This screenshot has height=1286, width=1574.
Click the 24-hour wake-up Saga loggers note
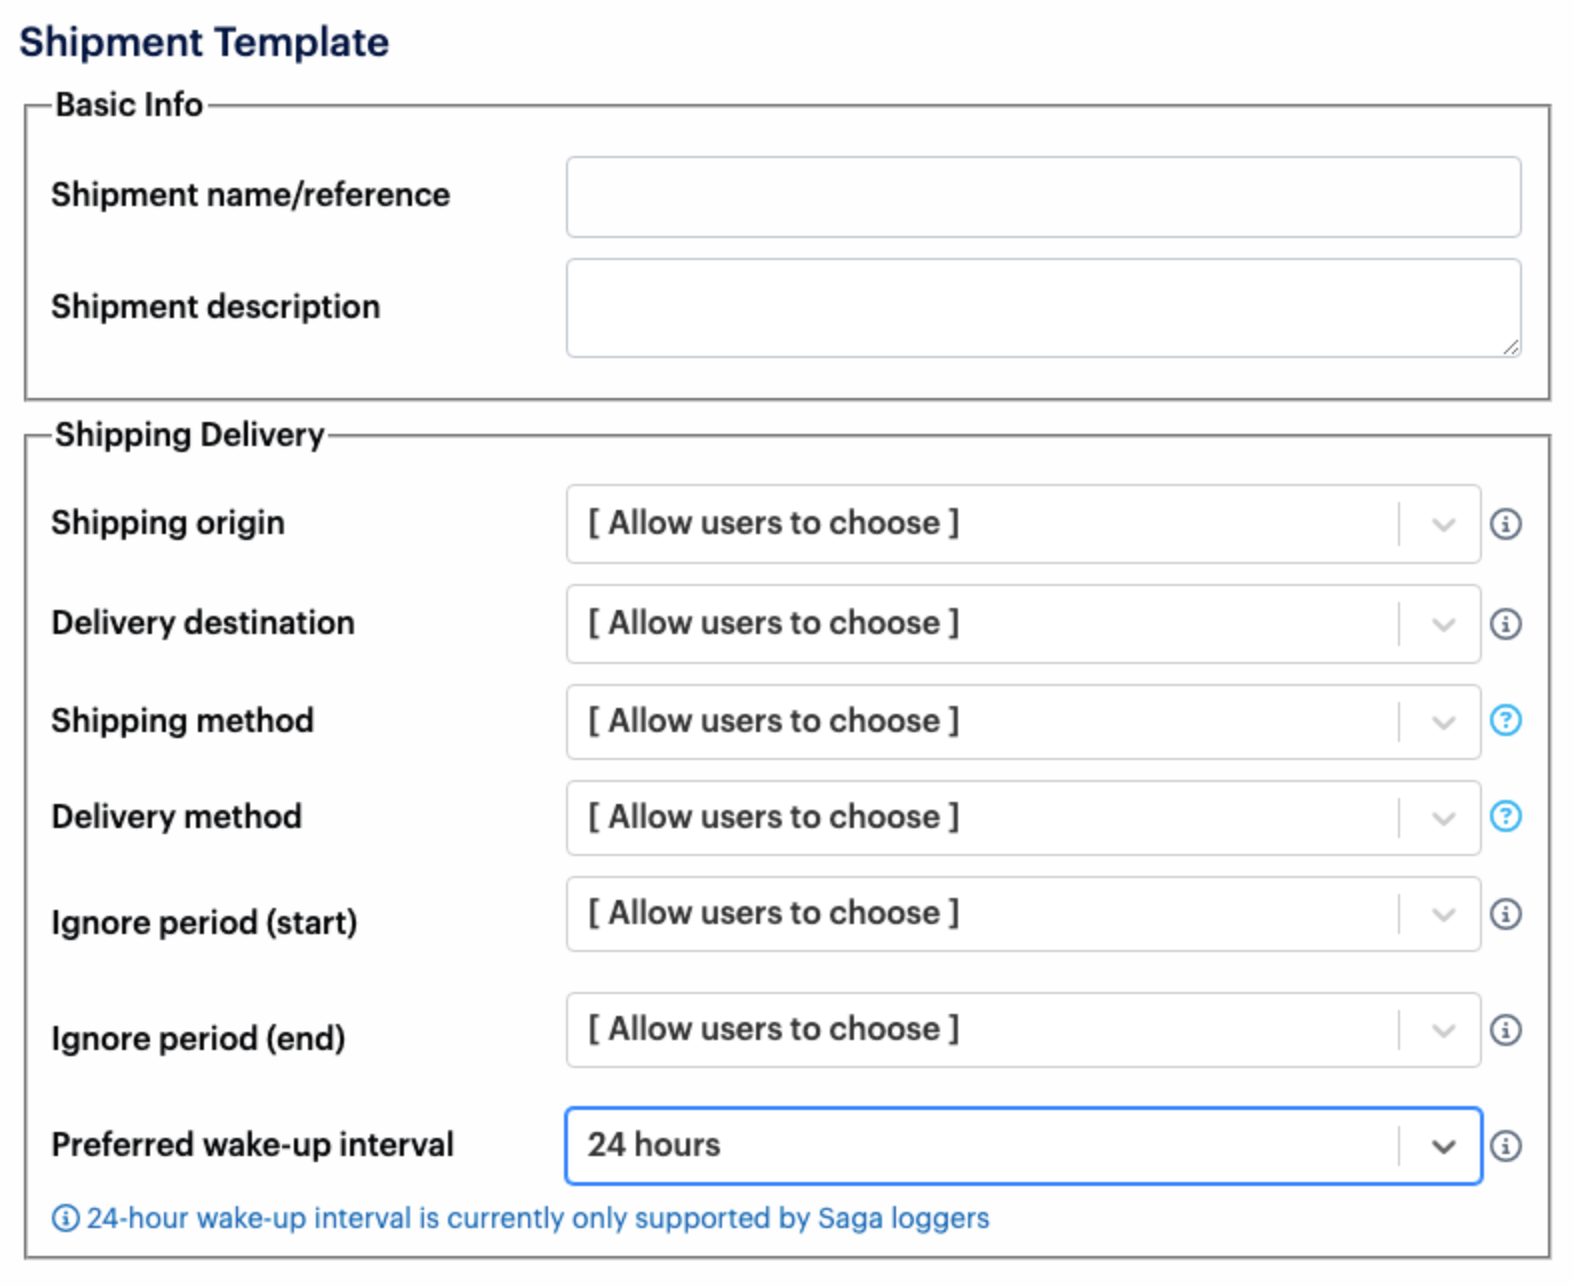[x=538, y=1219]
